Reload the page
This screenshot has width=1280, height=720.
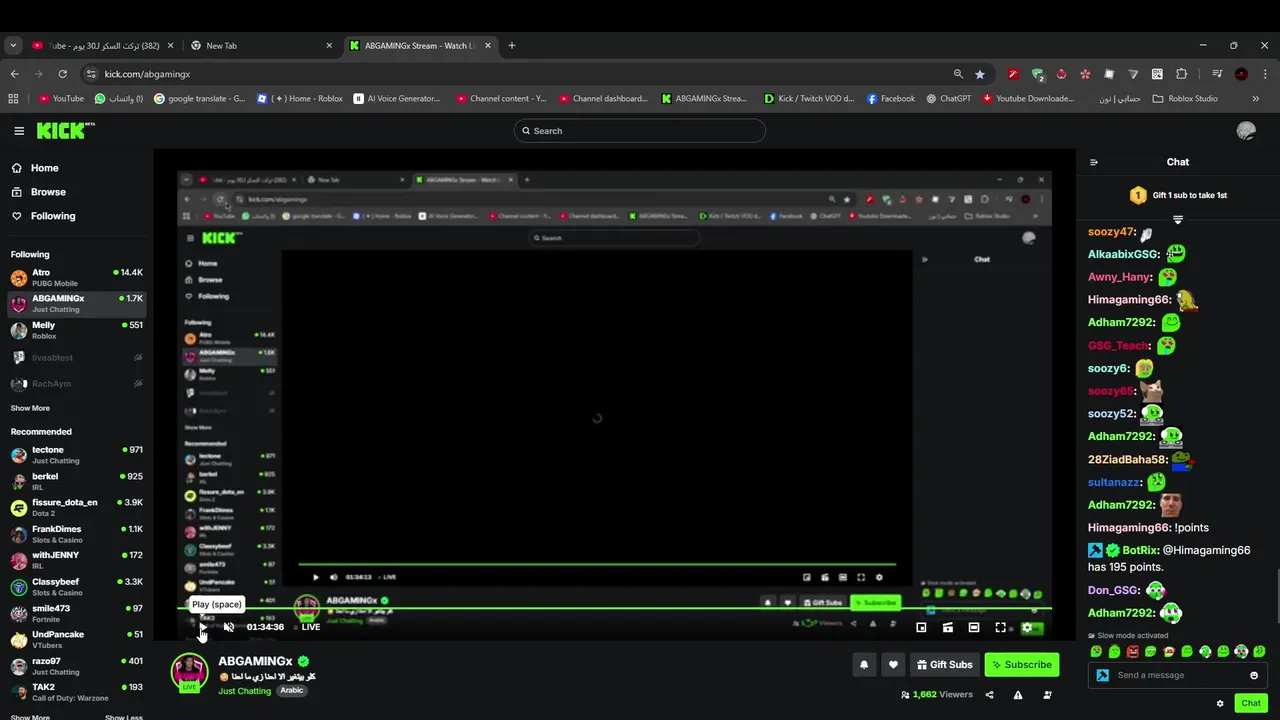(62, 74)
